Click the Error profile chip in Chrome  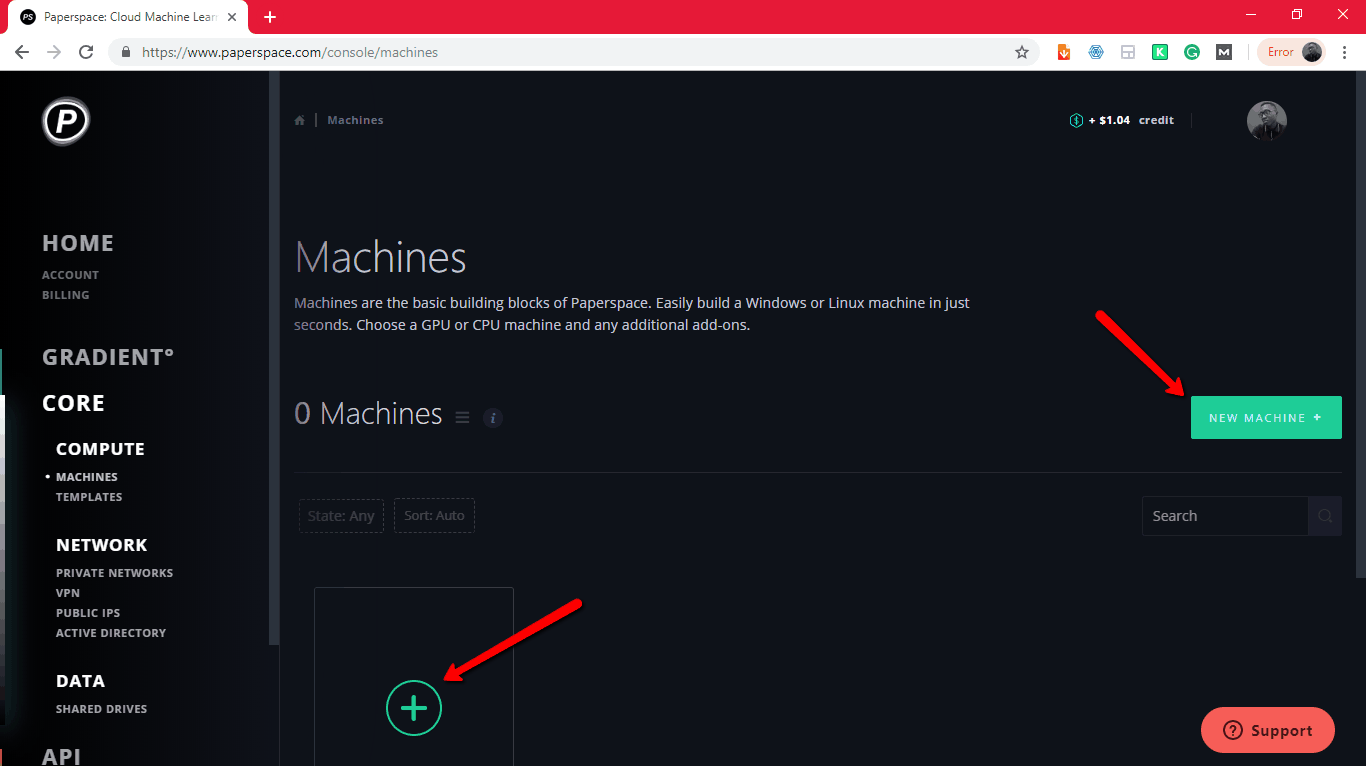[1292, 52]
